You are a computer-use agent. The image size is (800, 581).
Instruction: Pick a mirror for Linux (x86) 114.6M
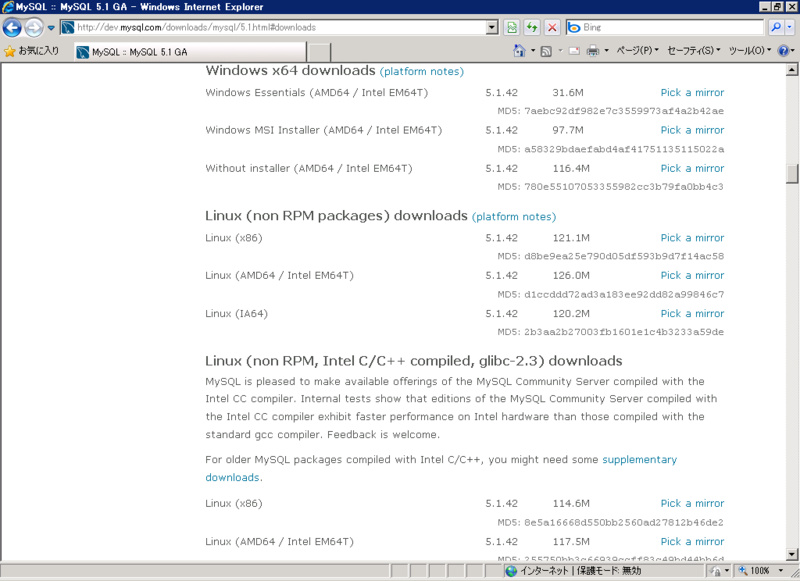tap(692, 503)
